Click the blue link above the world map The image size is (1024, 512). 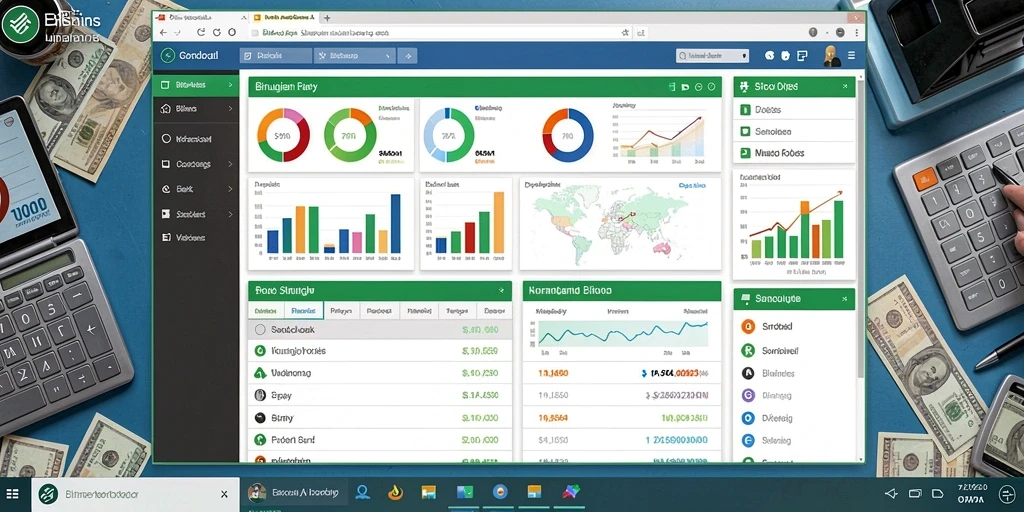pos(692,185)
